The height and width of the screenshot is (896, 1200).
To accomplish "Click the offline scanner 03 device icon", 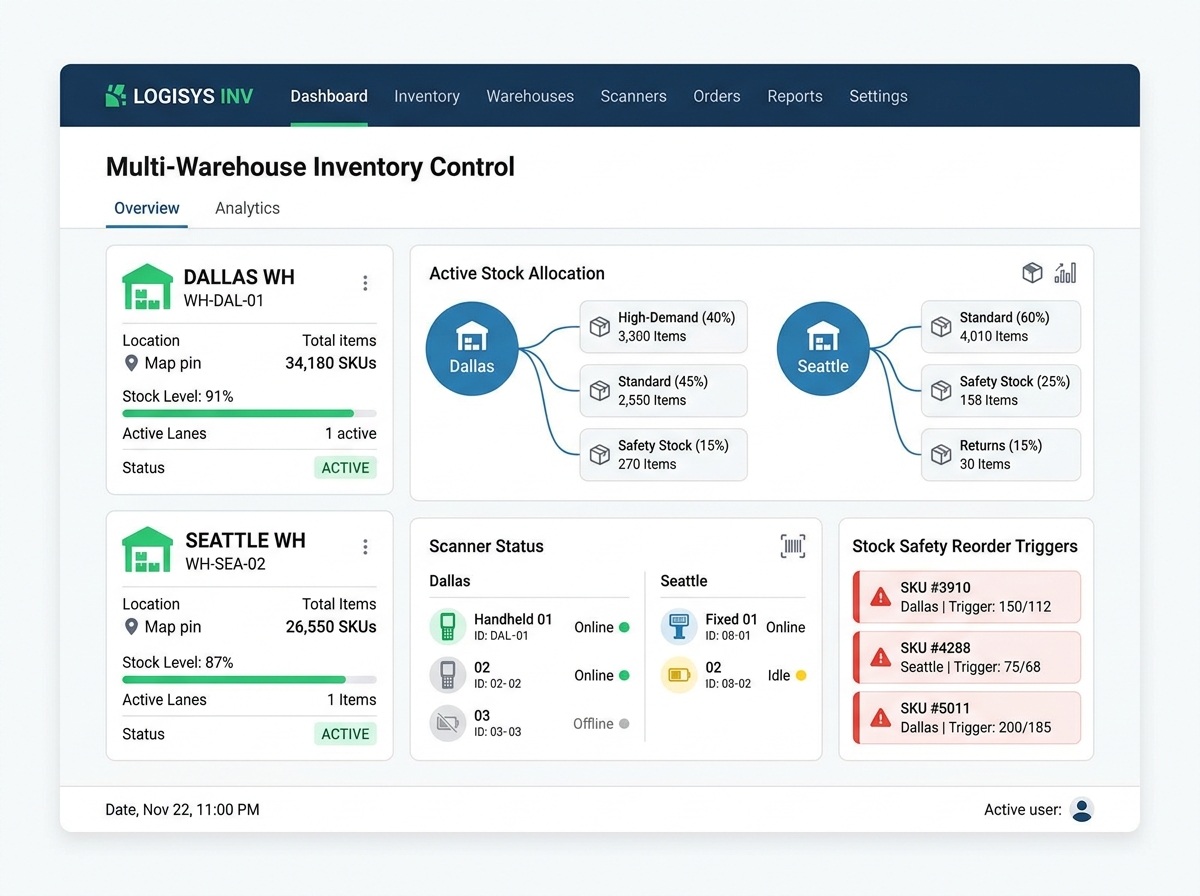I will coord(448,723).
